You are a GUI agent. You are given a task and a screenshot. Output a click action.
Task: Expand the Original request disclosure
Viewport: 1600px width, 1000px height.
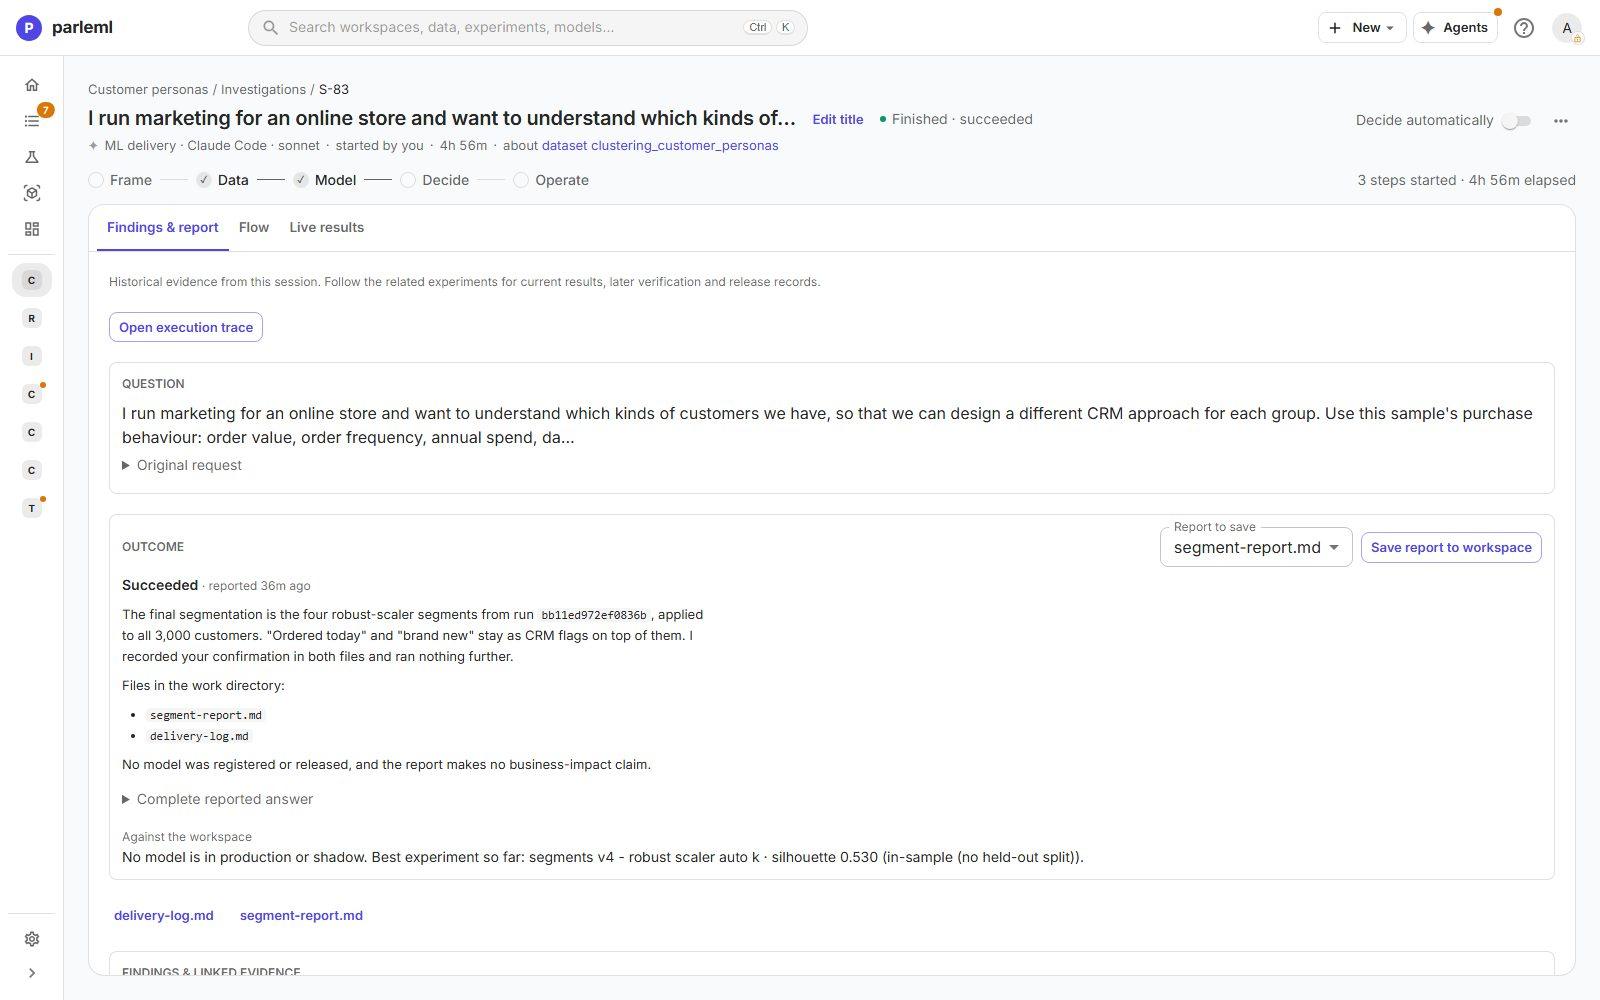pos(182,465)
